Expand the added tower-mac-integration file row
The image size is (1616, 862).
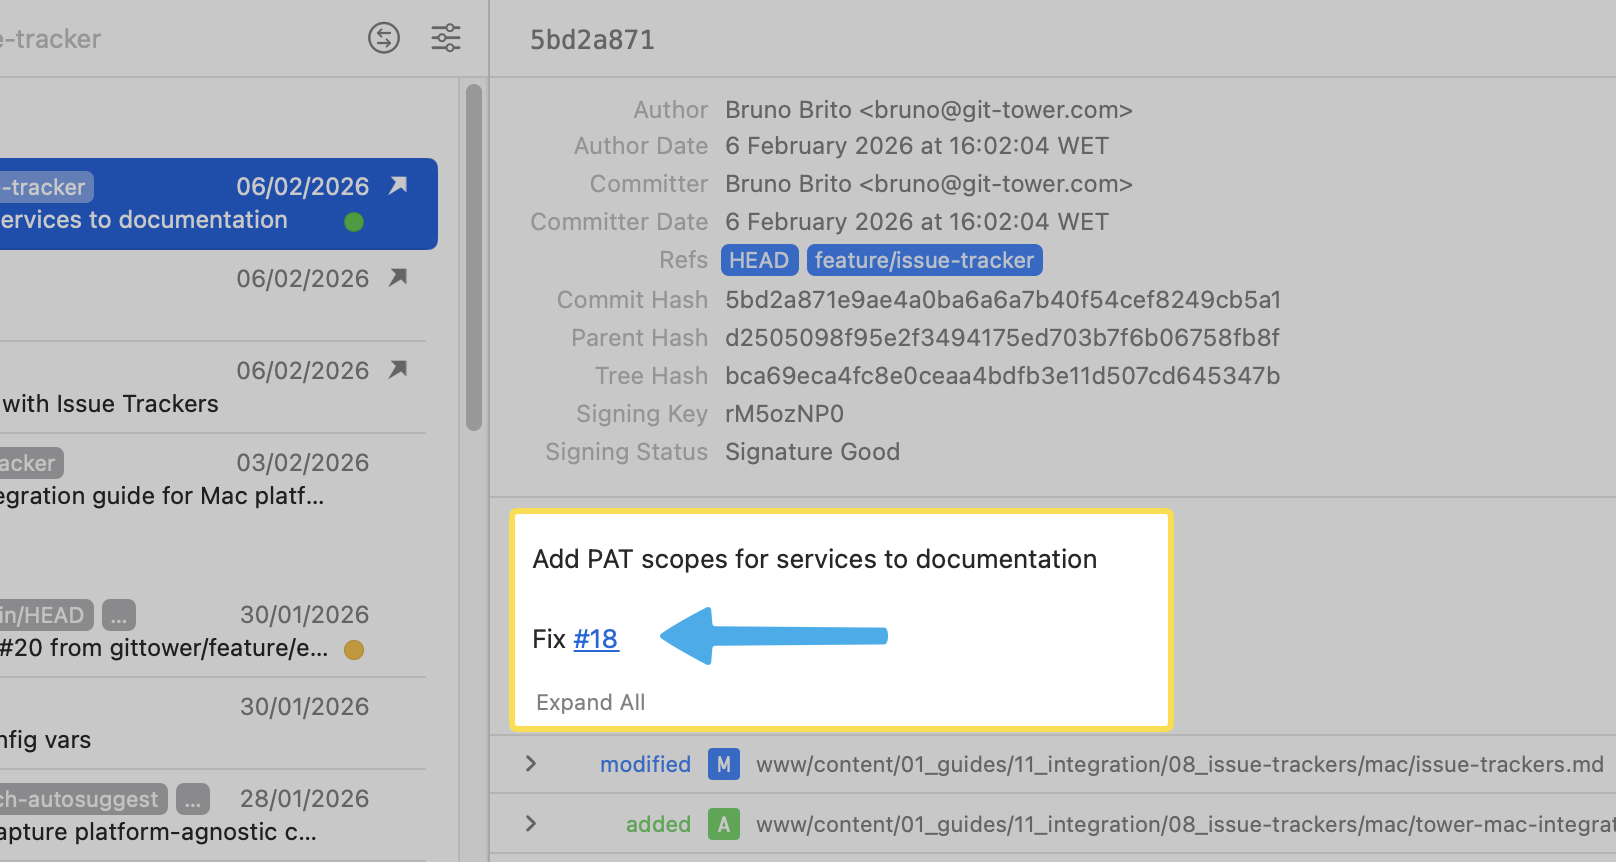tap(531, 824)
